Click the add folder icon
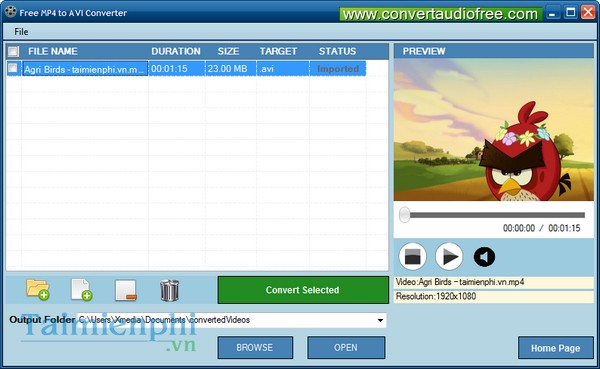 [38, 290]
